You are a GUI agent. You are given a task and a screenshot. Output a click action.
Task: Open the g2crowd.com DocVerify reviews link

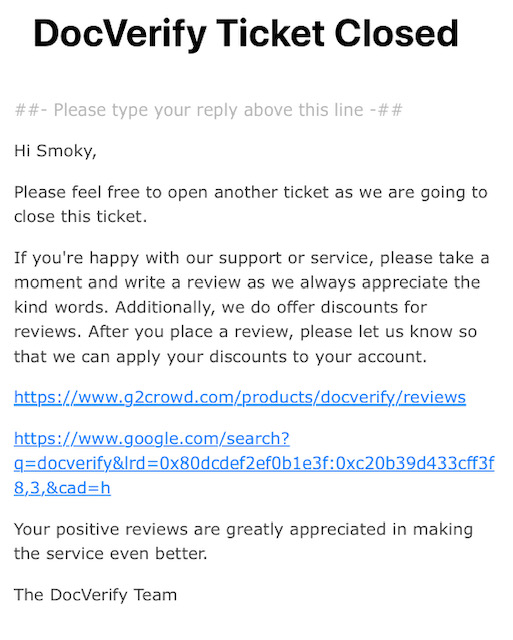[240, 398]
